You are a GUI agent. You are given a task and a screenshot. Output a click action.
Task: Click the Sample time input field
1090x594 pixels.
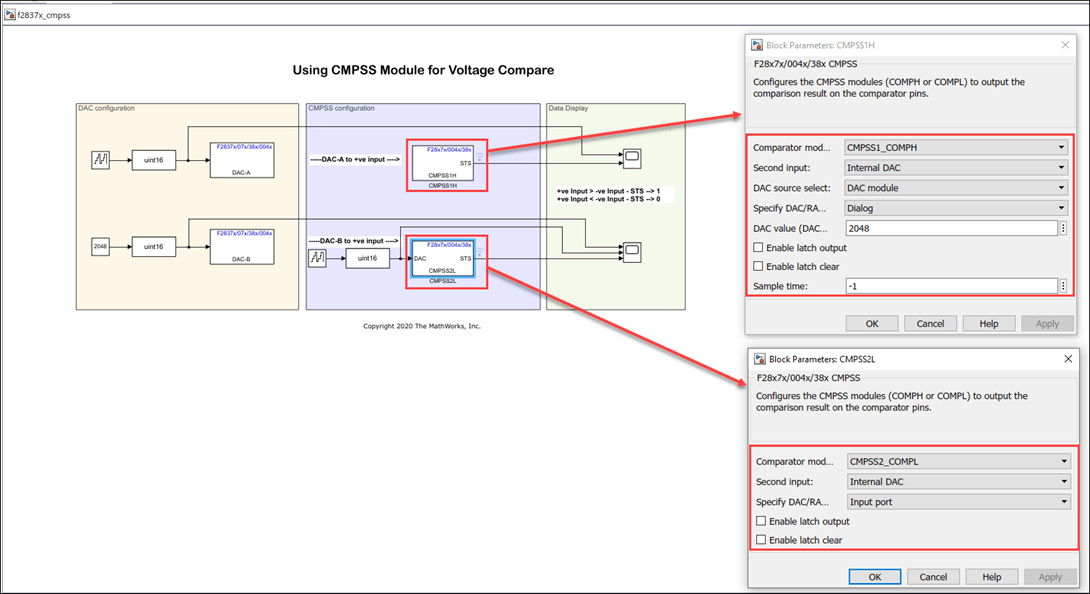point(950,286)
